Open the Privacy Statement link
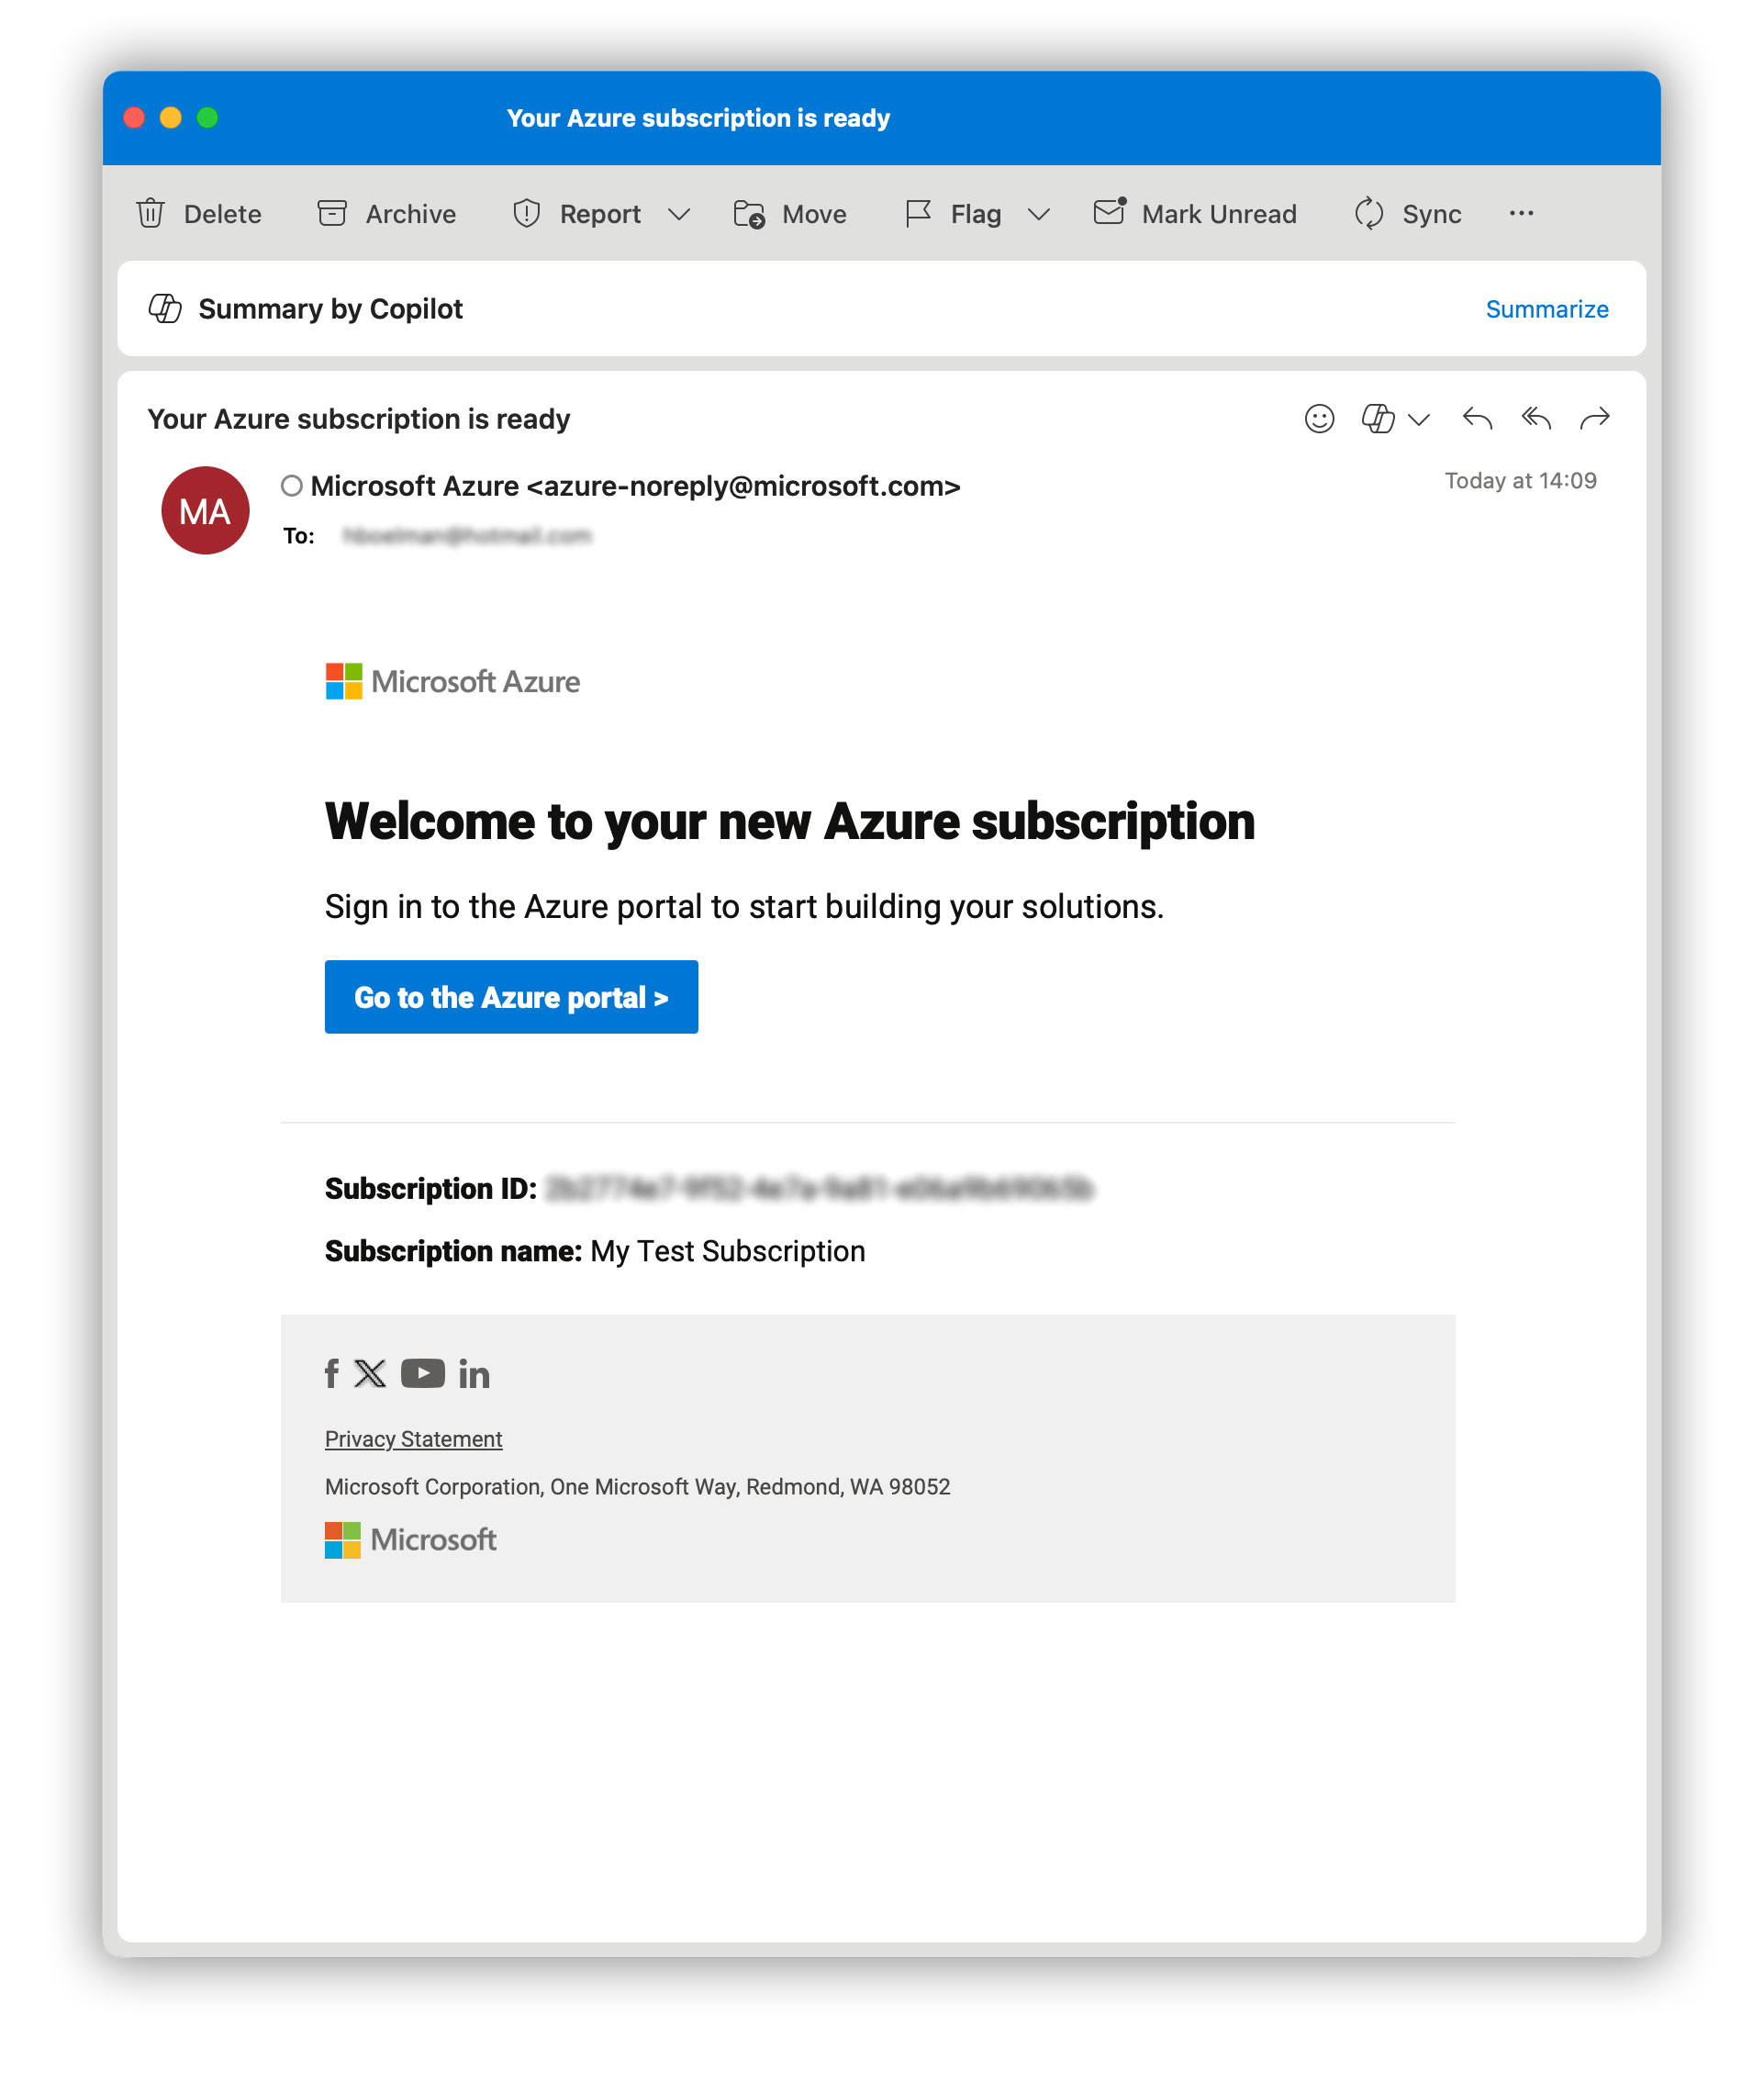 (x=413, y=1439)
